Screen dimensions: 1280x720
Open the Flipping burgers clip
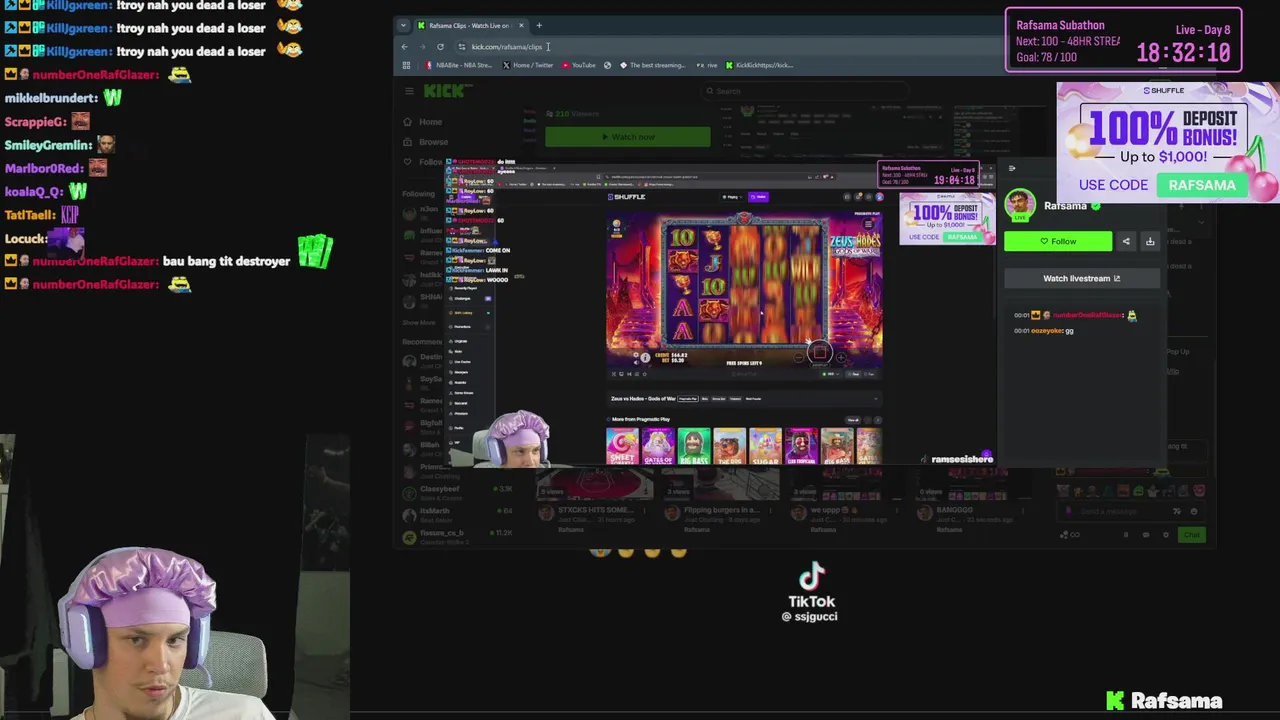tap(722, 510)
